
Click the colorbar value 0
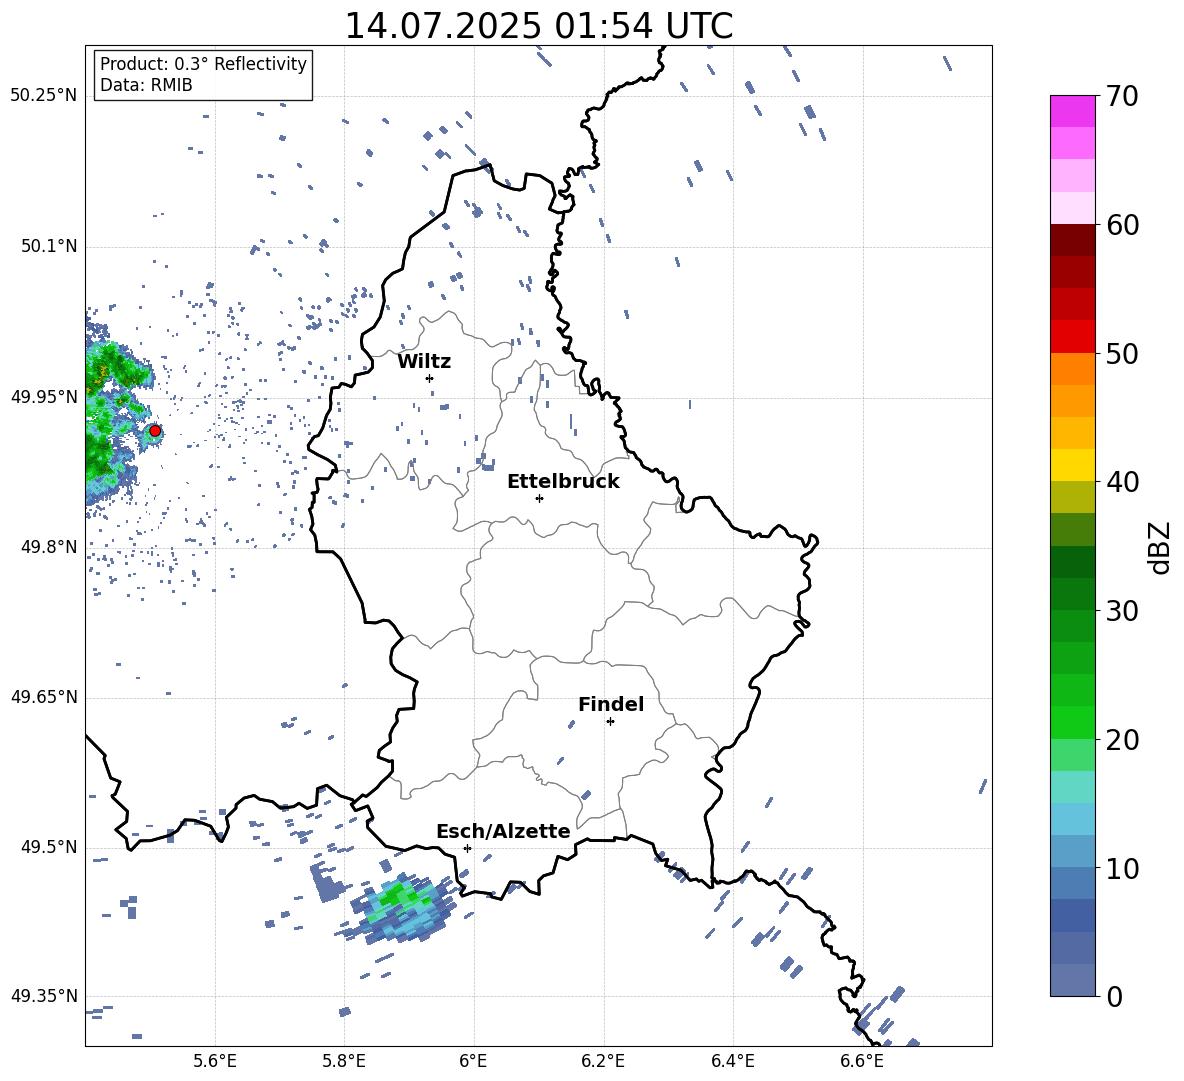(1113, 996)
